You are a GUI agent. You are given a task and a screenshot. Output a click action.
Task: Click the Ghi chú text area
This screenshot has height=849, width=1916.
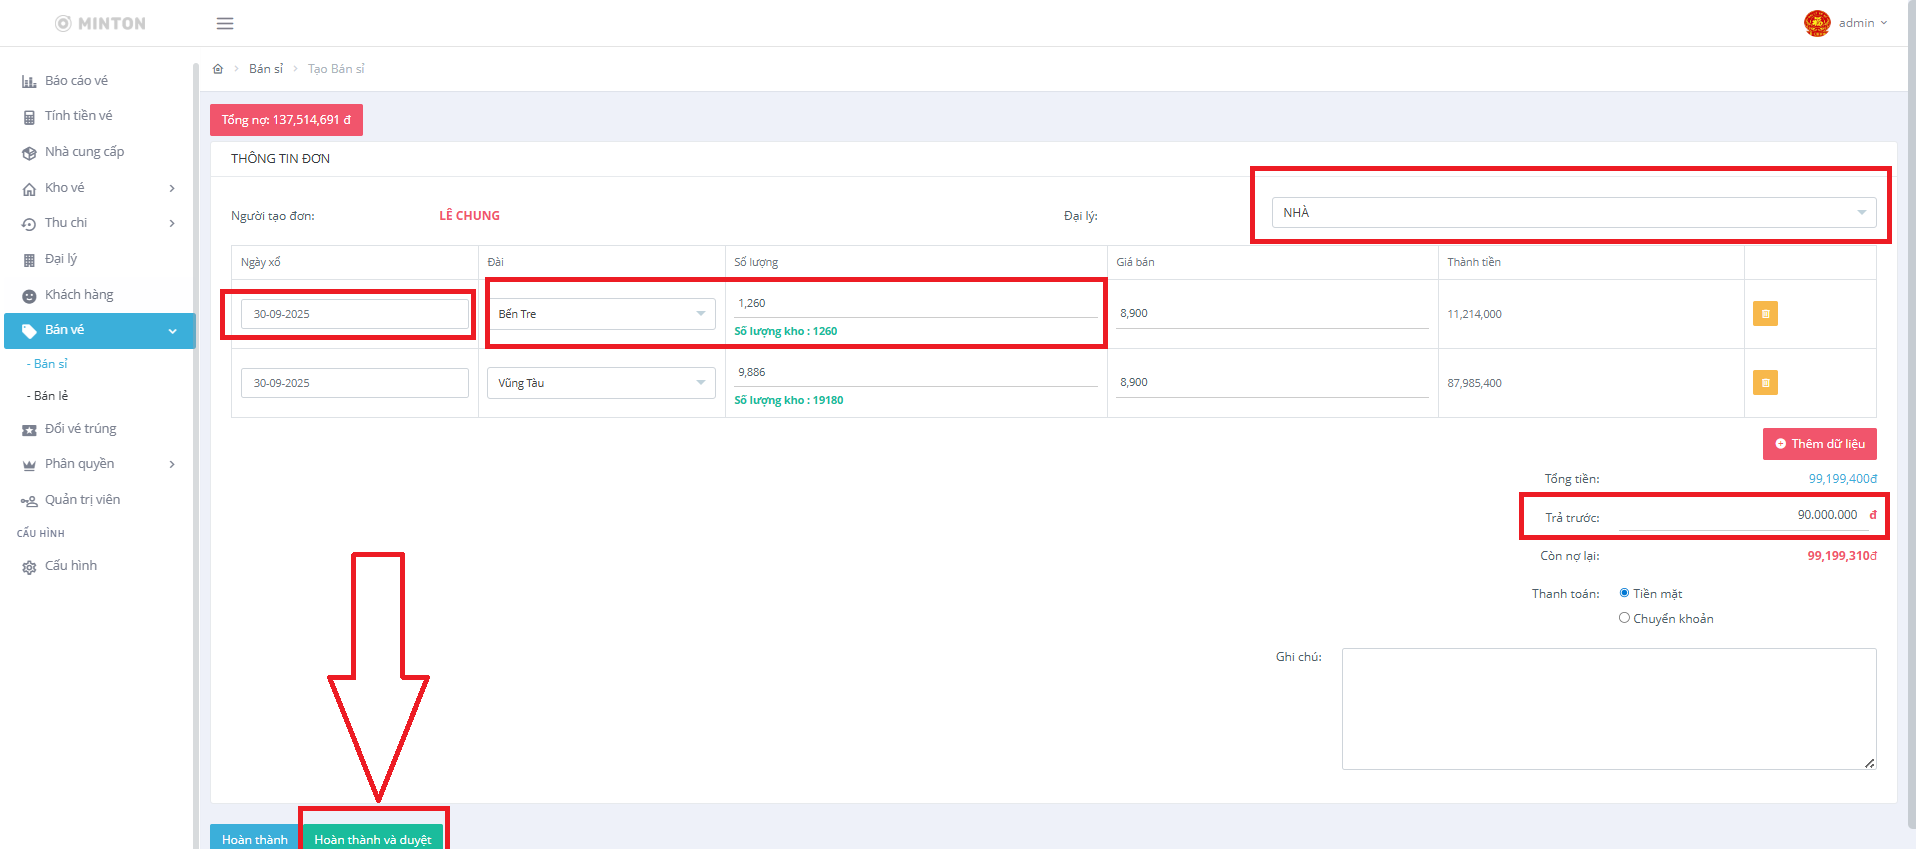1608,708
